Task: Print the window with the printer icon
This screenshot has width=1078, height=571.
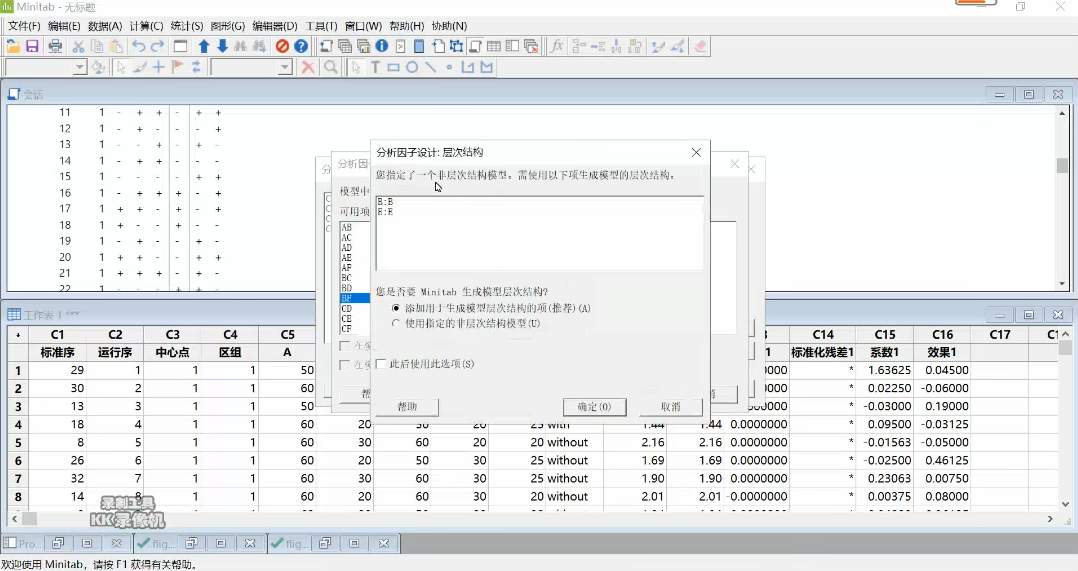Action: click(x=55, y=46)
